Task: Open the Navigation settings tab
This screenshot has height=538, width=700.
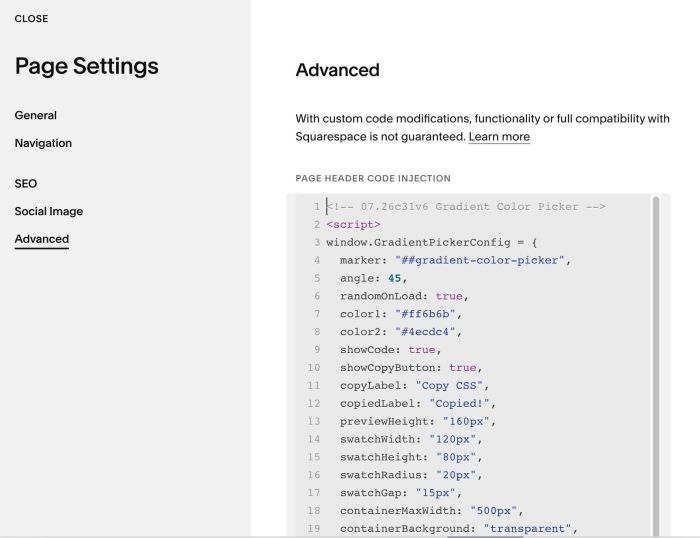Action: (43, 143)
